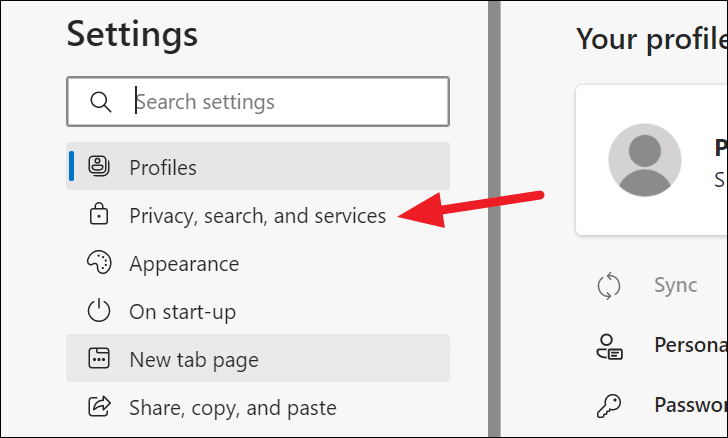Click the gray profile avatar picture
This screenshot has height=438, width=728.
(x=645, y=160)
